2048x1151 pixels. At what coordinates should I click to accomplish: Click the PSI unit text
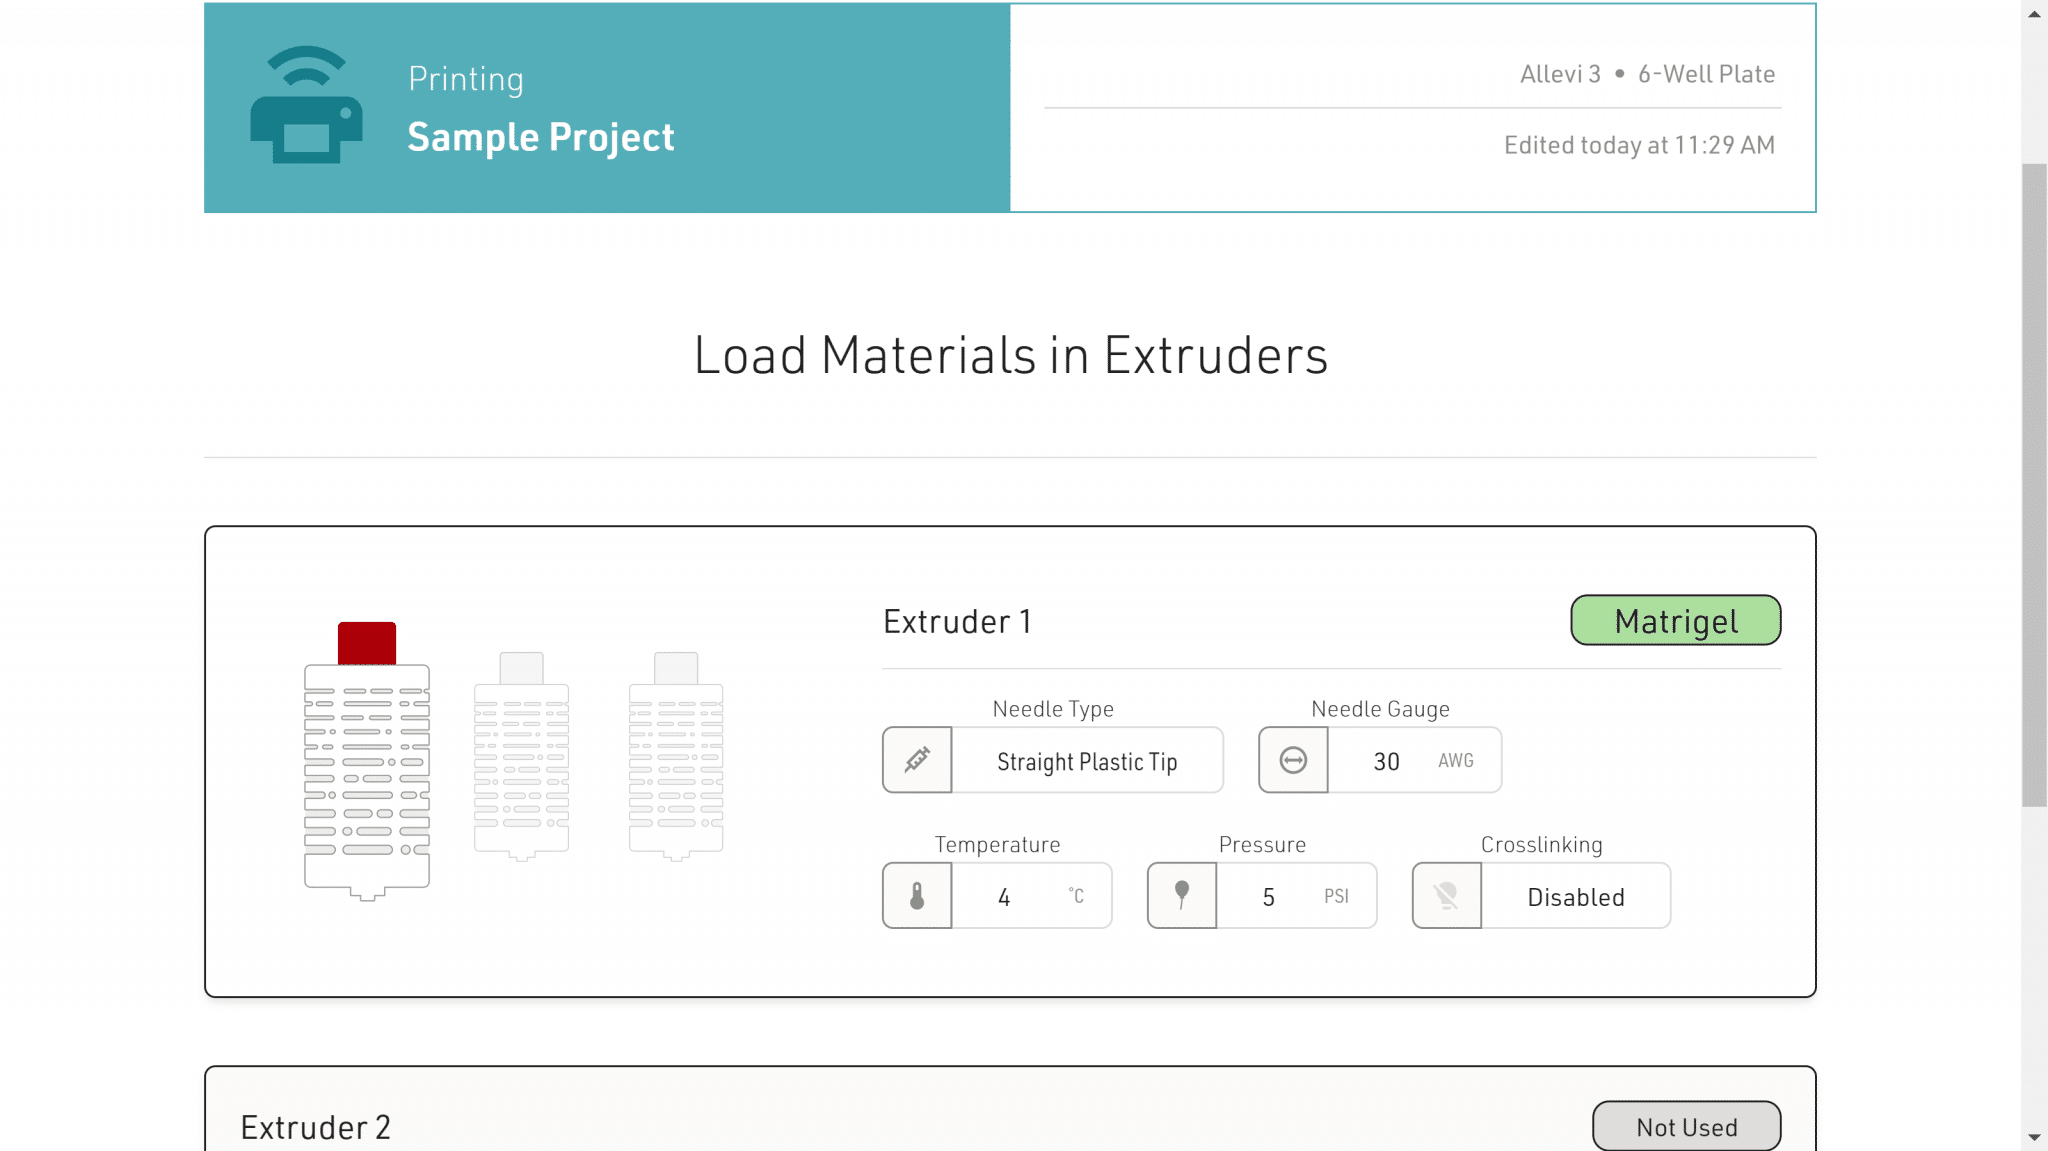point(1336,897)
